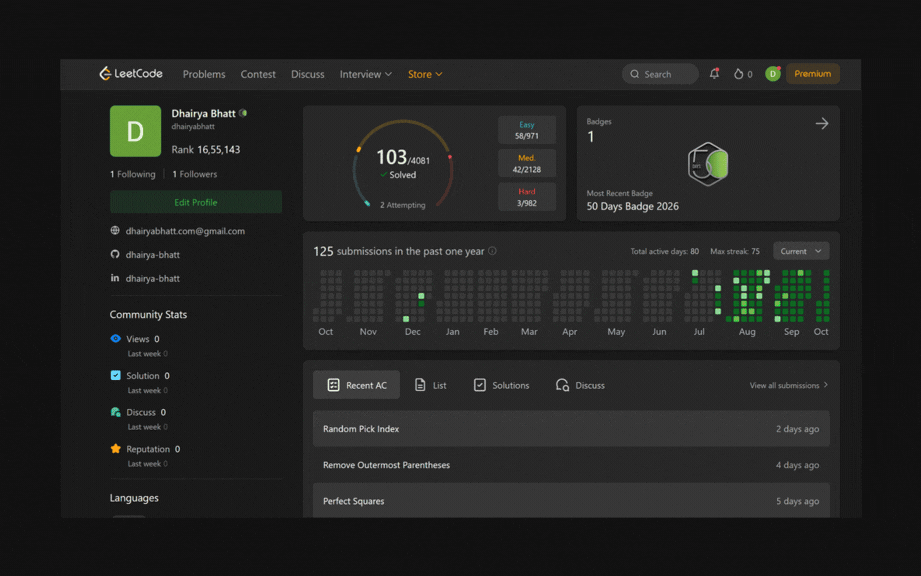The height and width of the screenshot is (576, 921).
Task: Click the search magnifier icon
Action: (634, 74)
